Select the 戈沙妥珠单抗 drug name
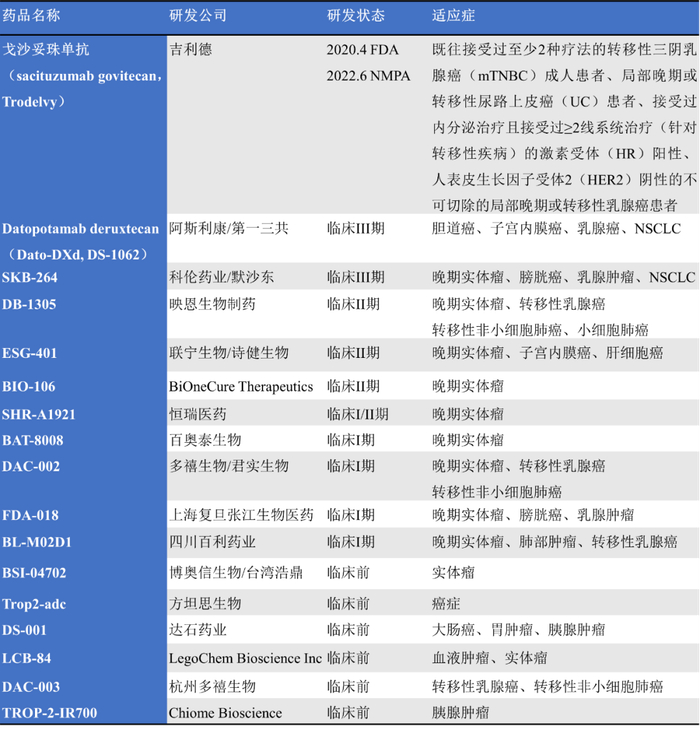Screen dimensions: 700x730 (x=46, y=49)
